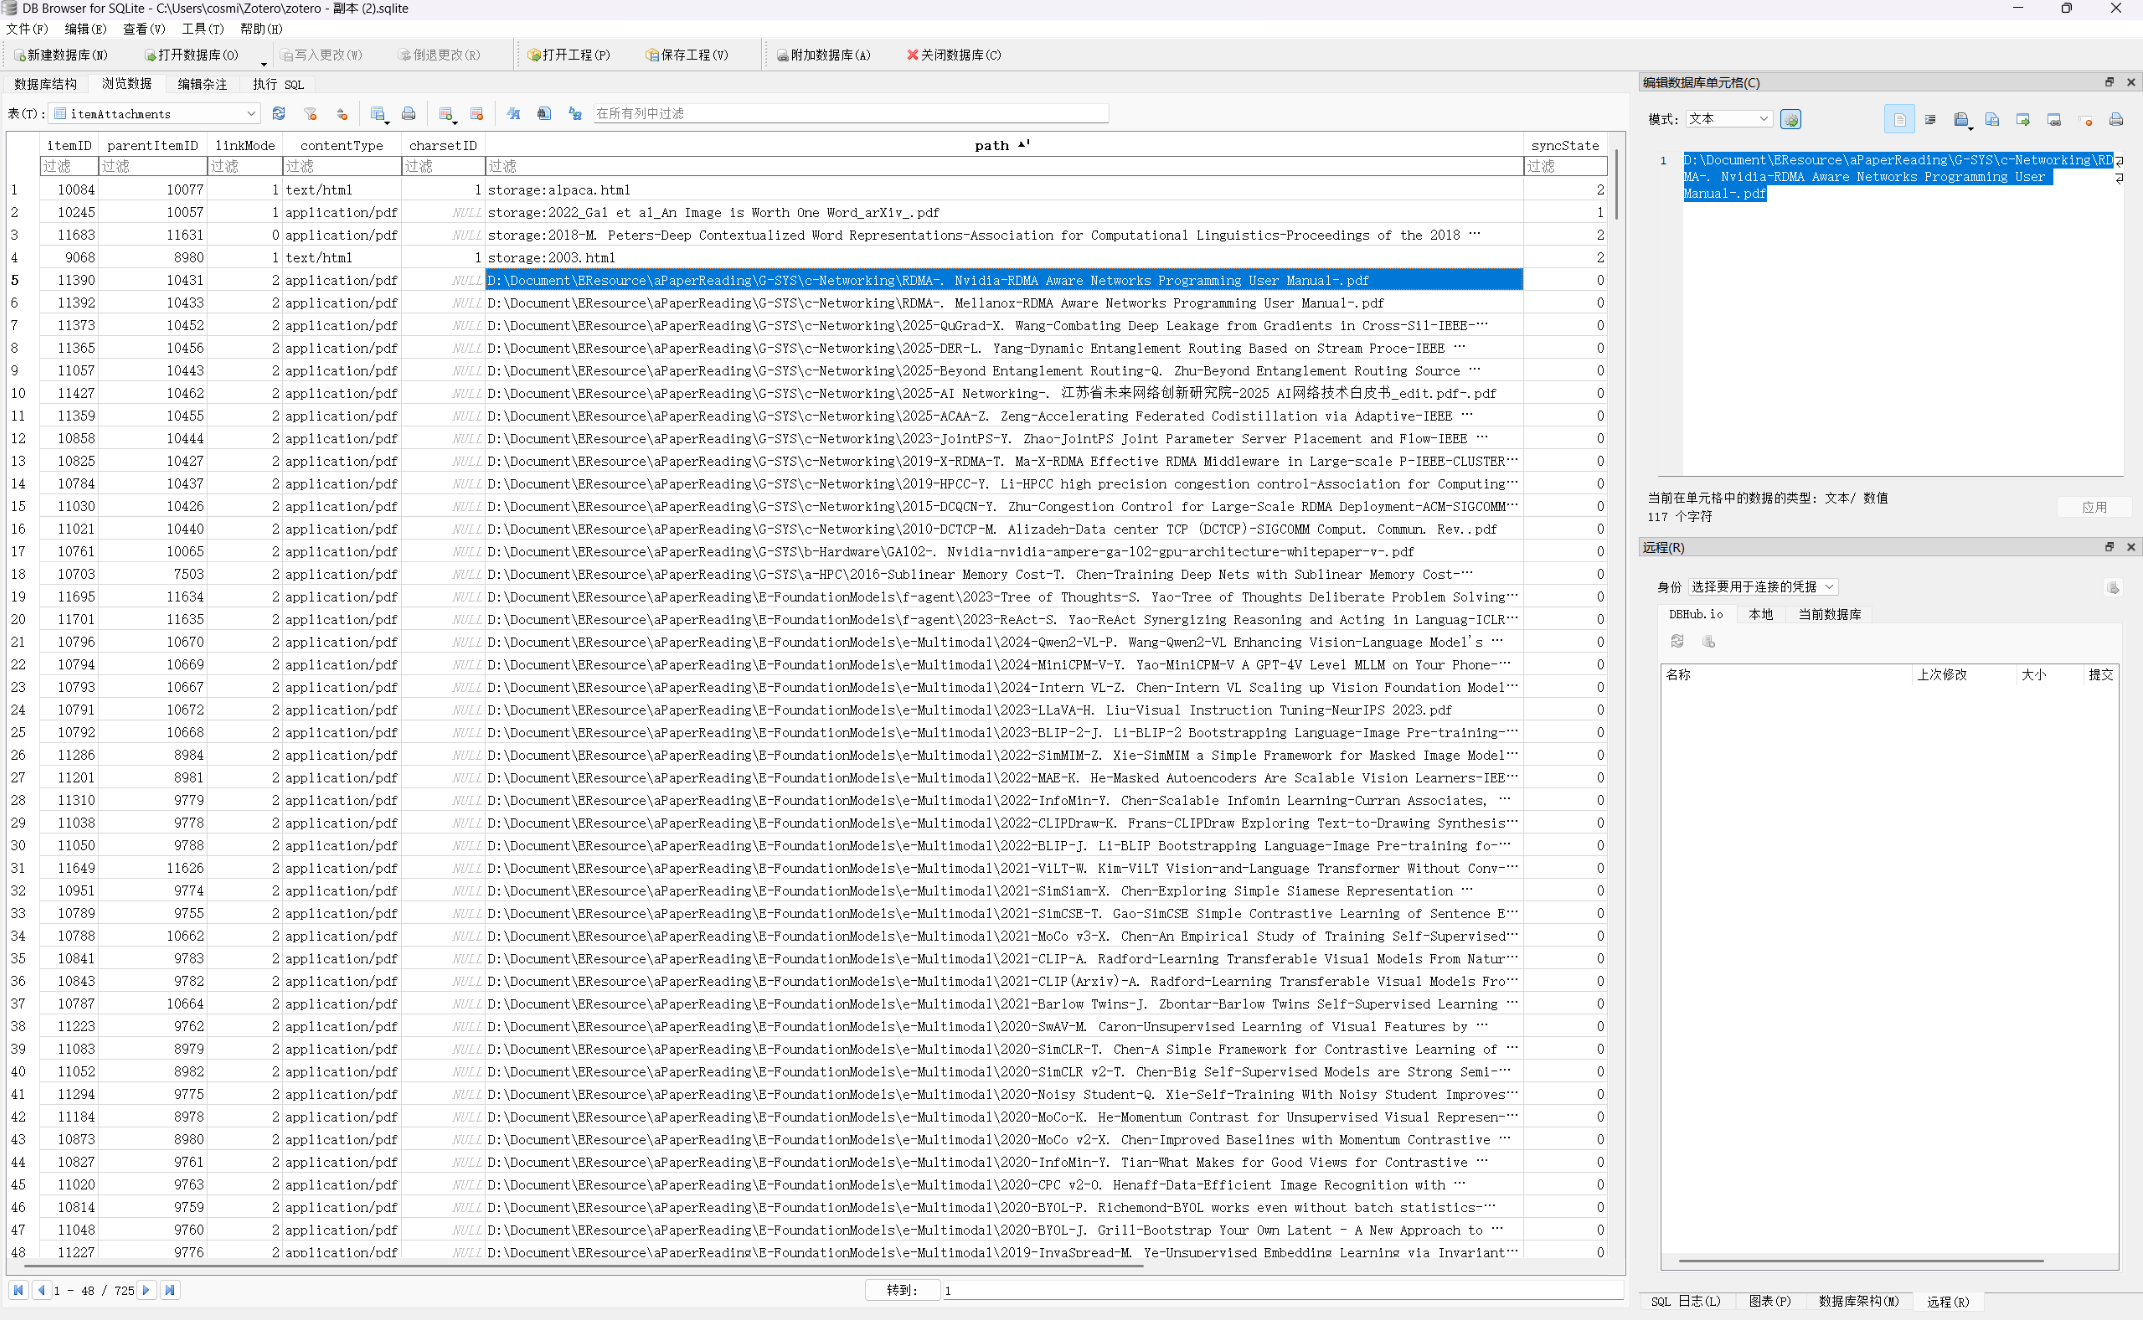Click the refresh table data icon
This screenshot has width=2143, height=1320.
tap(279, 114)
